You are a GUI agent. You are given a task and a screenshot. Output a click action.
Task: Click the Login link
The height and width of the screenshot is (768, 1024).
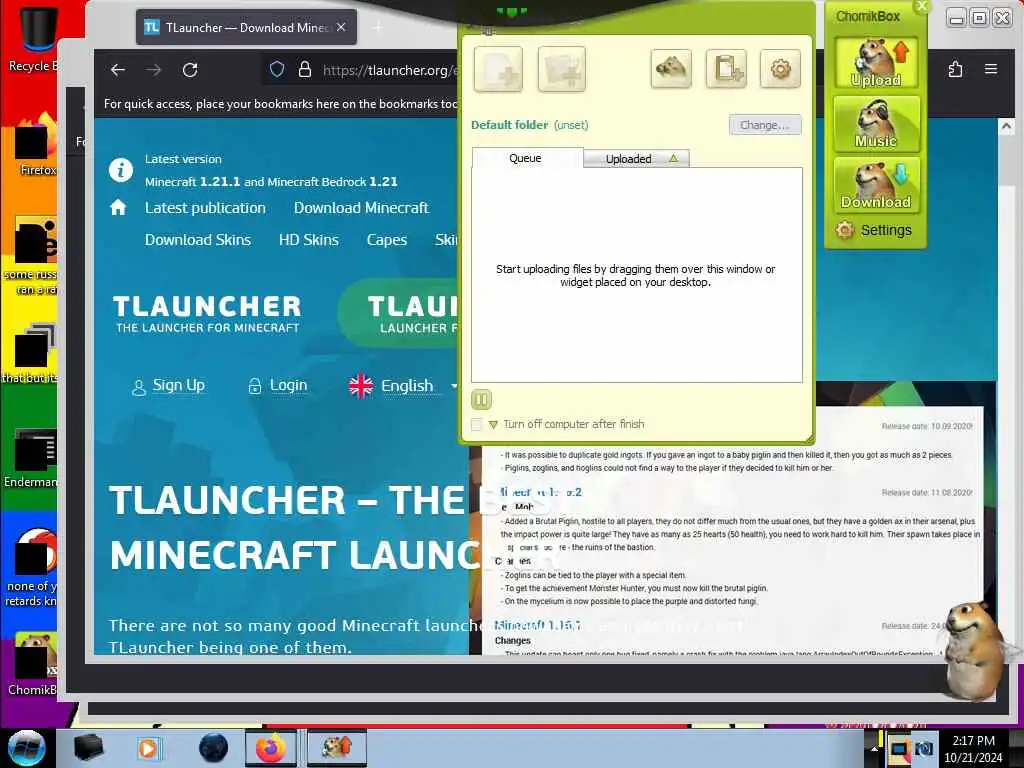(278, 385)
